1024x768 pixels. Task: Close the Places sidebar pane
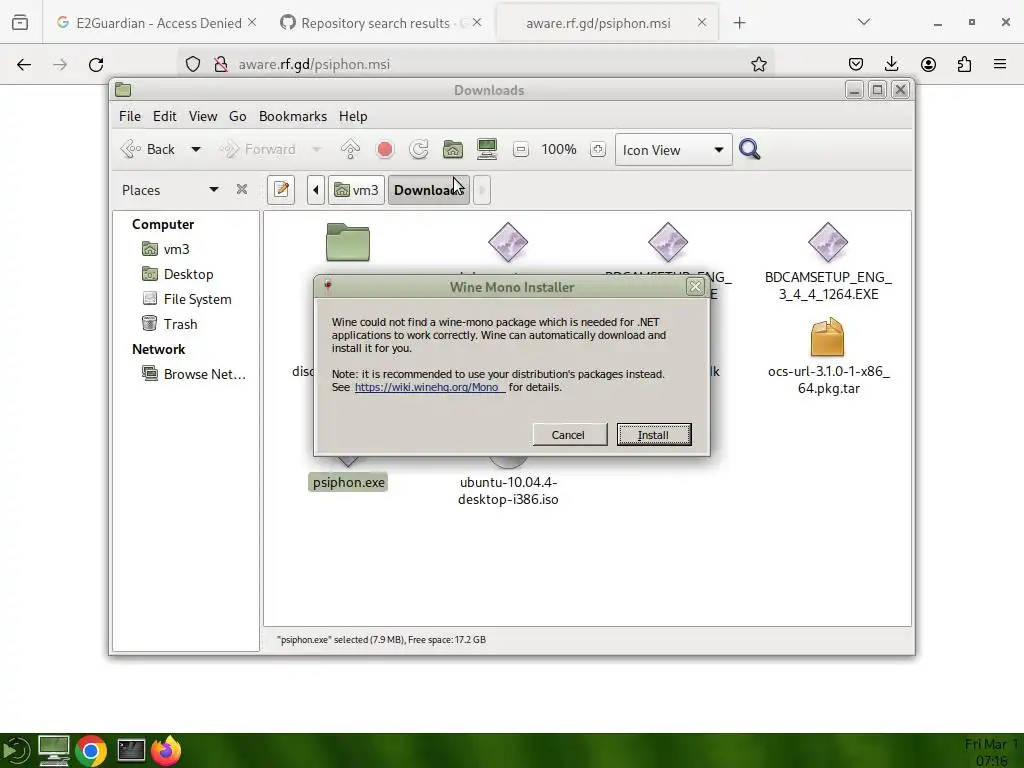(x=242, y=189)
